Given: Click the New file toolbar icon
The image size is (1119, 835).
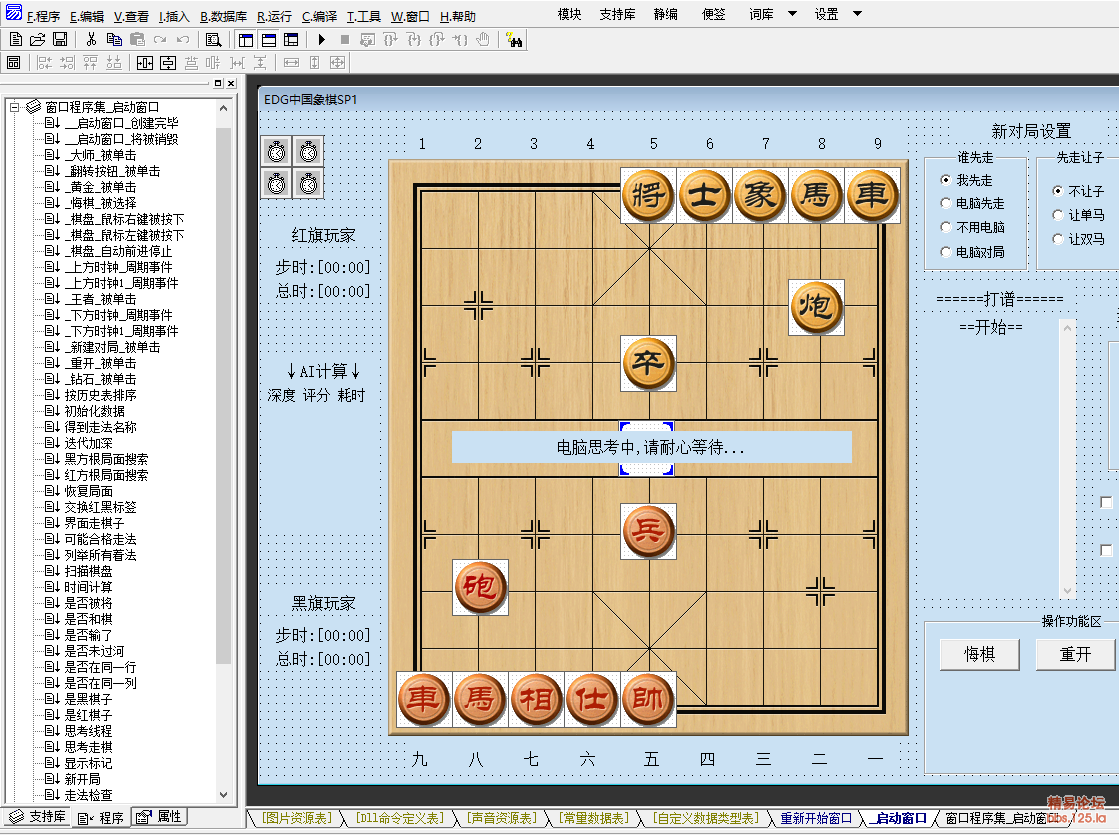Looking at the screenshot, I should (16, 40).
